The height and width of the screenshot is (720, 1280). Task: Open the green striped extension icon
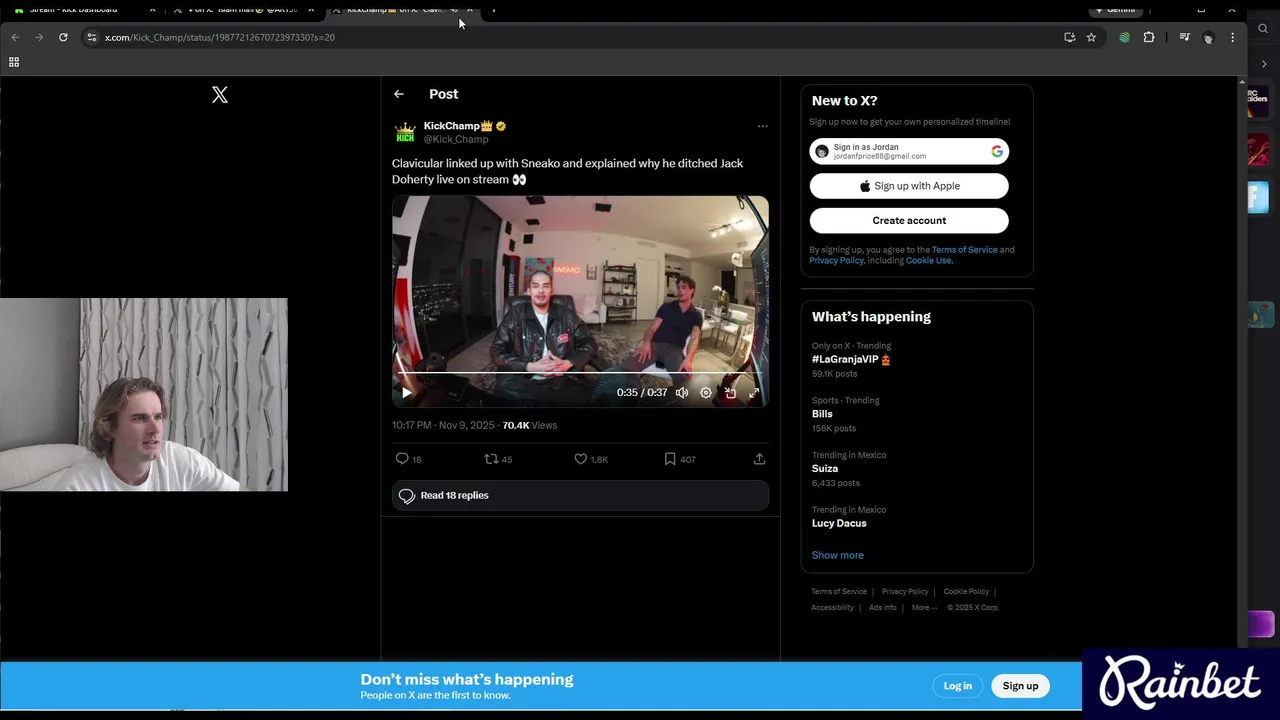pos(1125,37)
